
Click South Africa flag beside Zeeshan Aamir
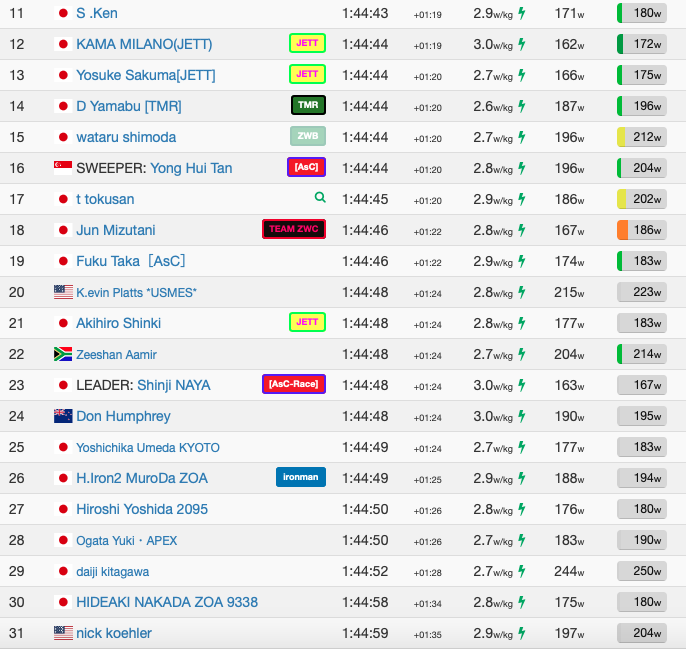click(x=63, y=354)
